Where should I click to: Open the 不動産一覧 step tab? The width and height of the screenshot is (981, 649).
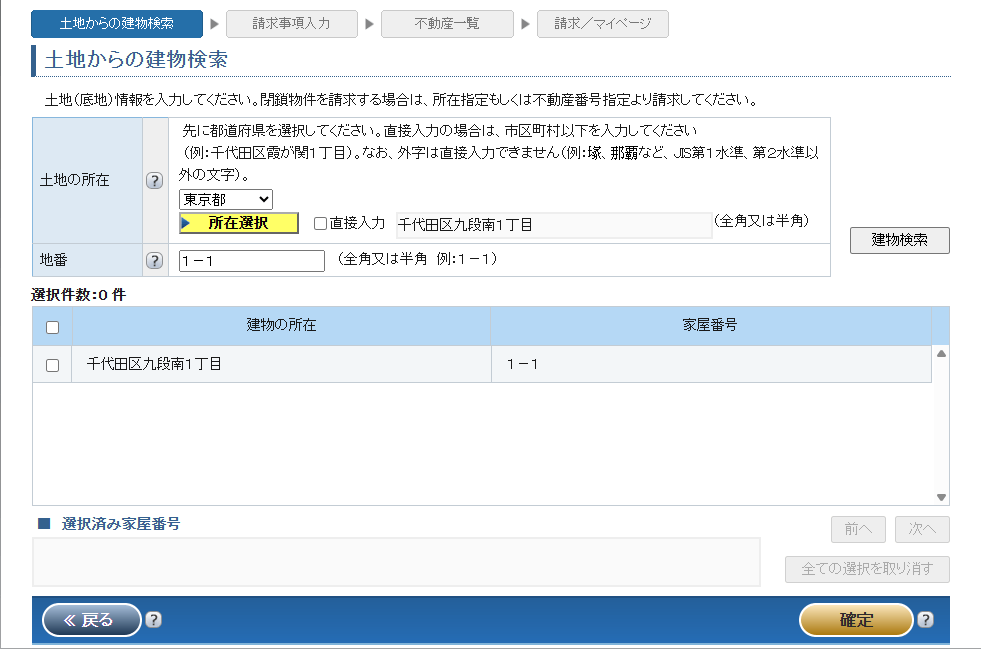coord(447,24)
